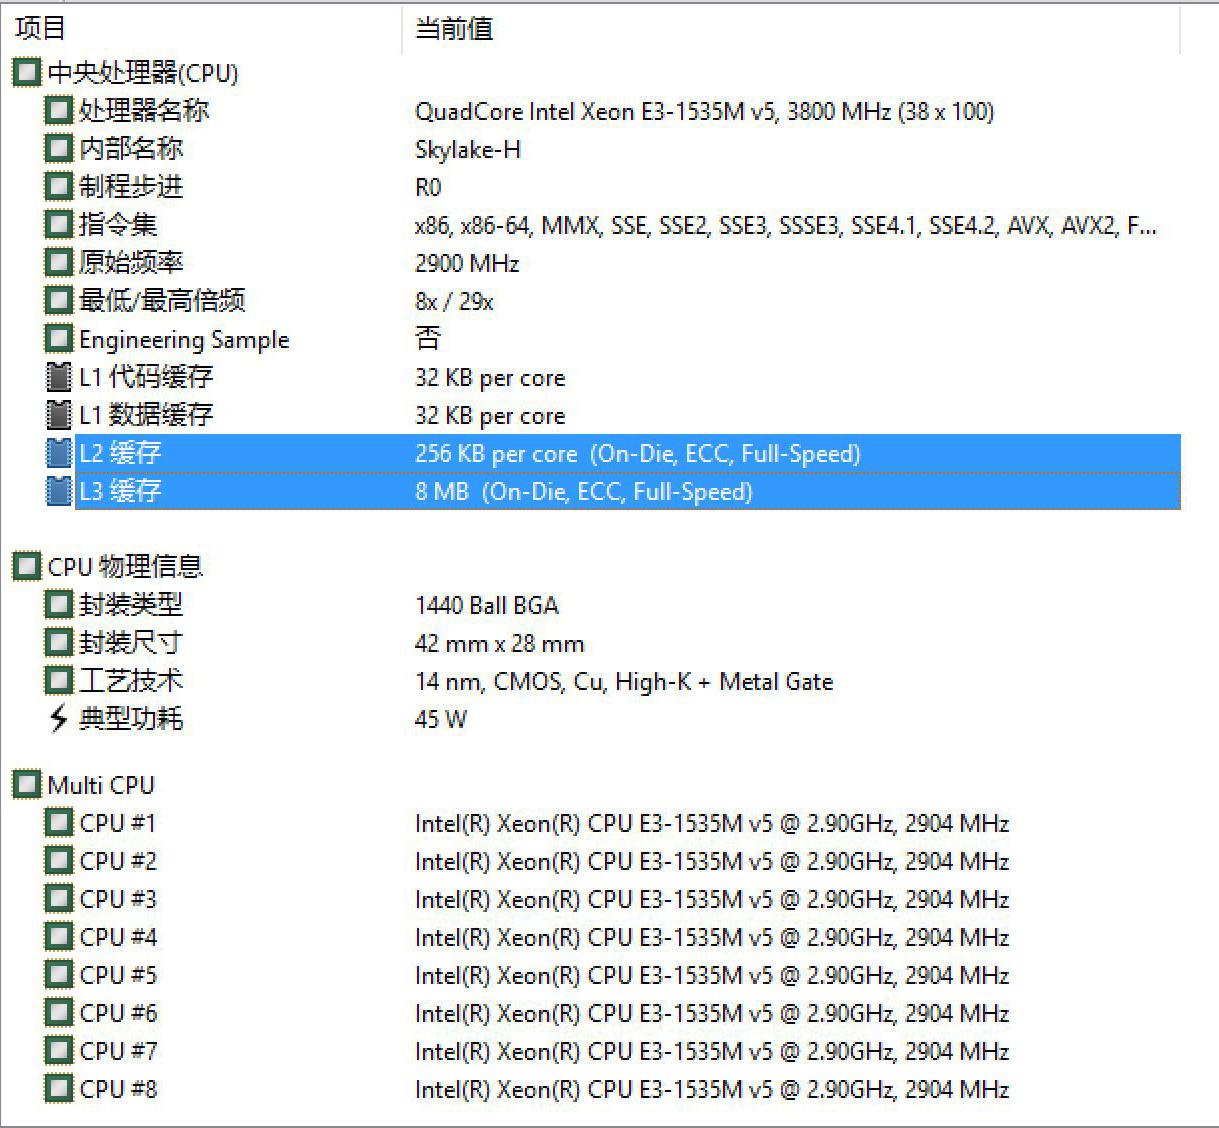The image size is (1219, 1128).
Task: Select the CPU #1 row label
Action: point(118,823)
